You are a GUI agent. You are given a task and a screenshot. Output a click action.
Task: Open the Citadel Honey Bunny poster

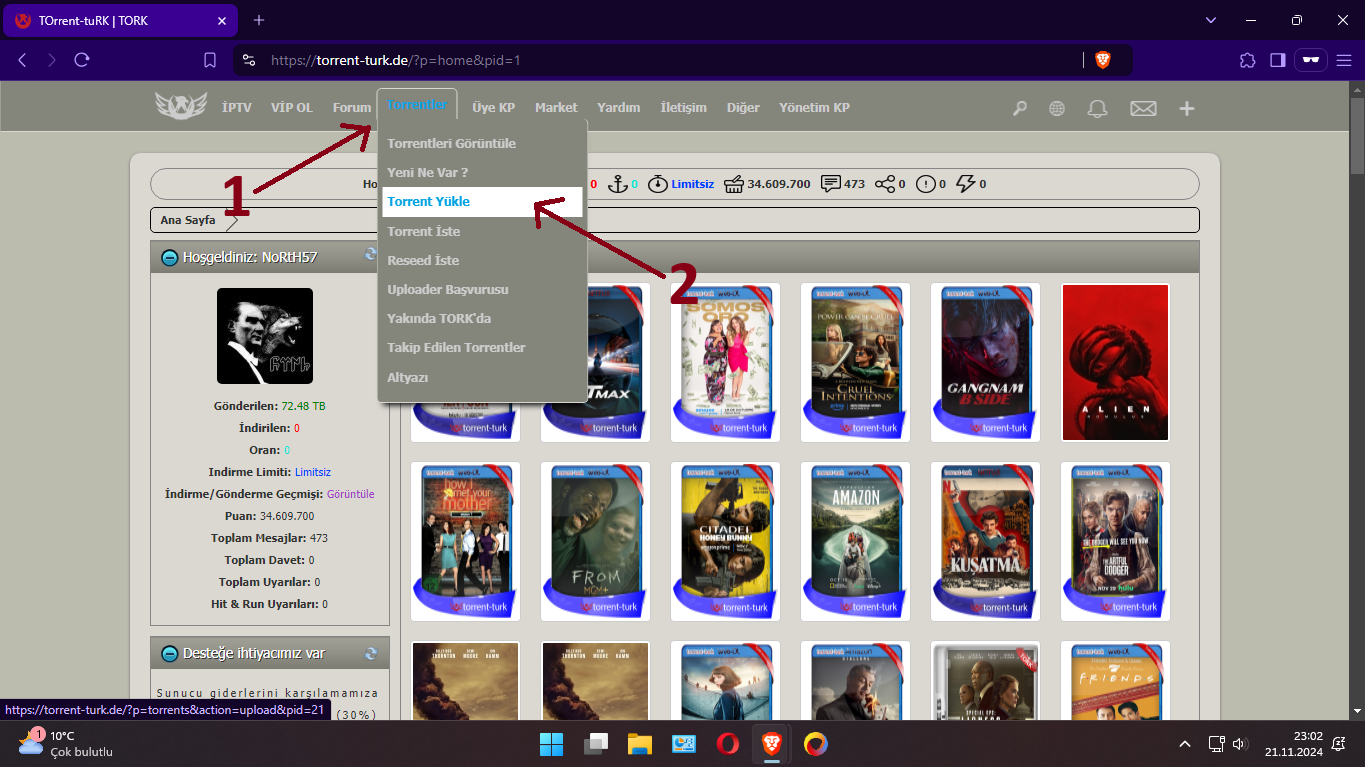point(725,541)
